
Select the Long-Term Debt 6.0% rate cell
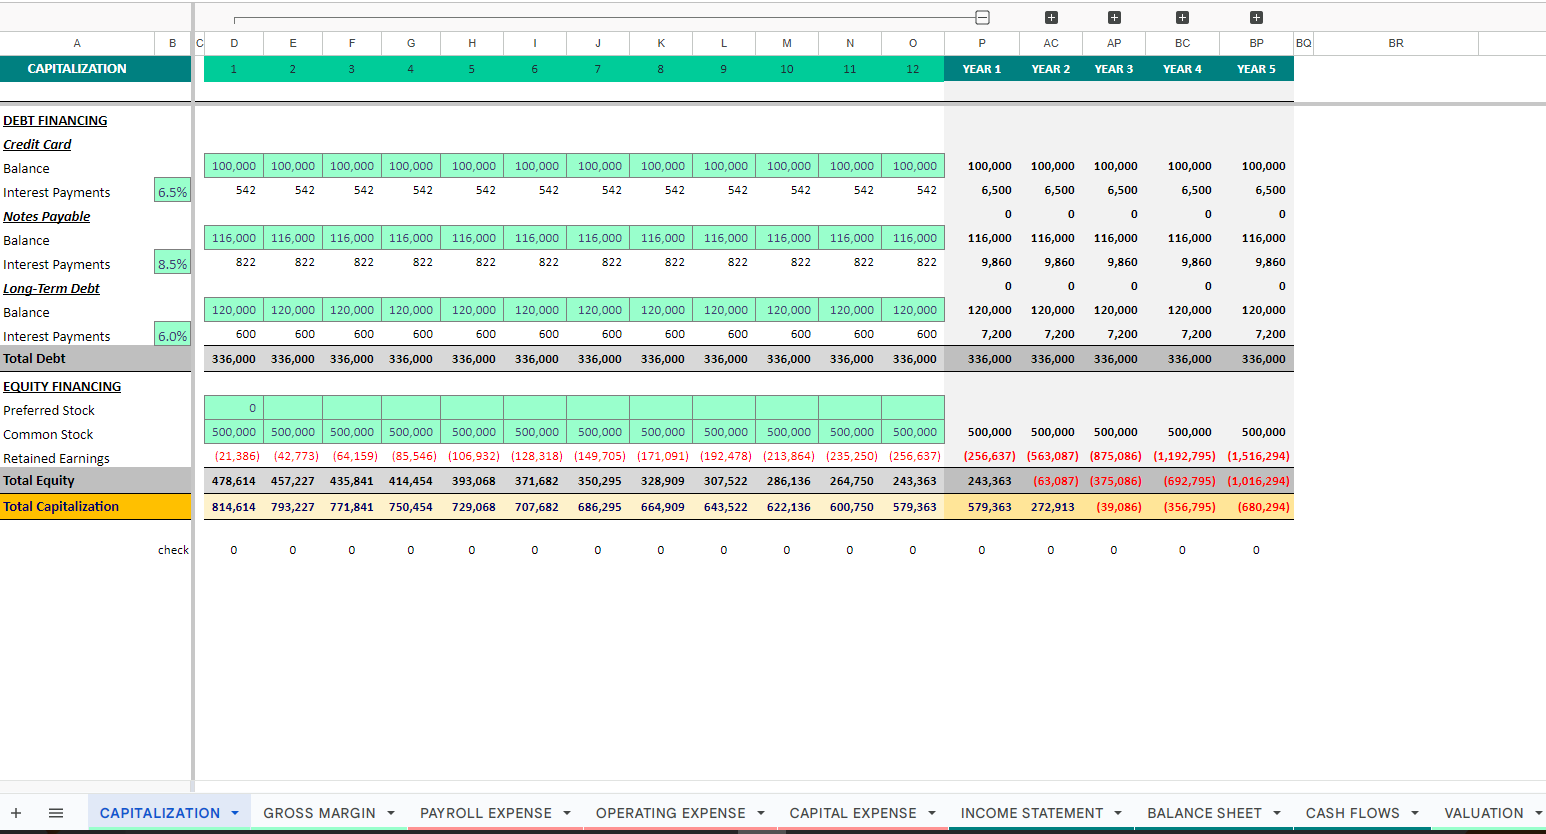pyautogui.click(x=172, y=335)
